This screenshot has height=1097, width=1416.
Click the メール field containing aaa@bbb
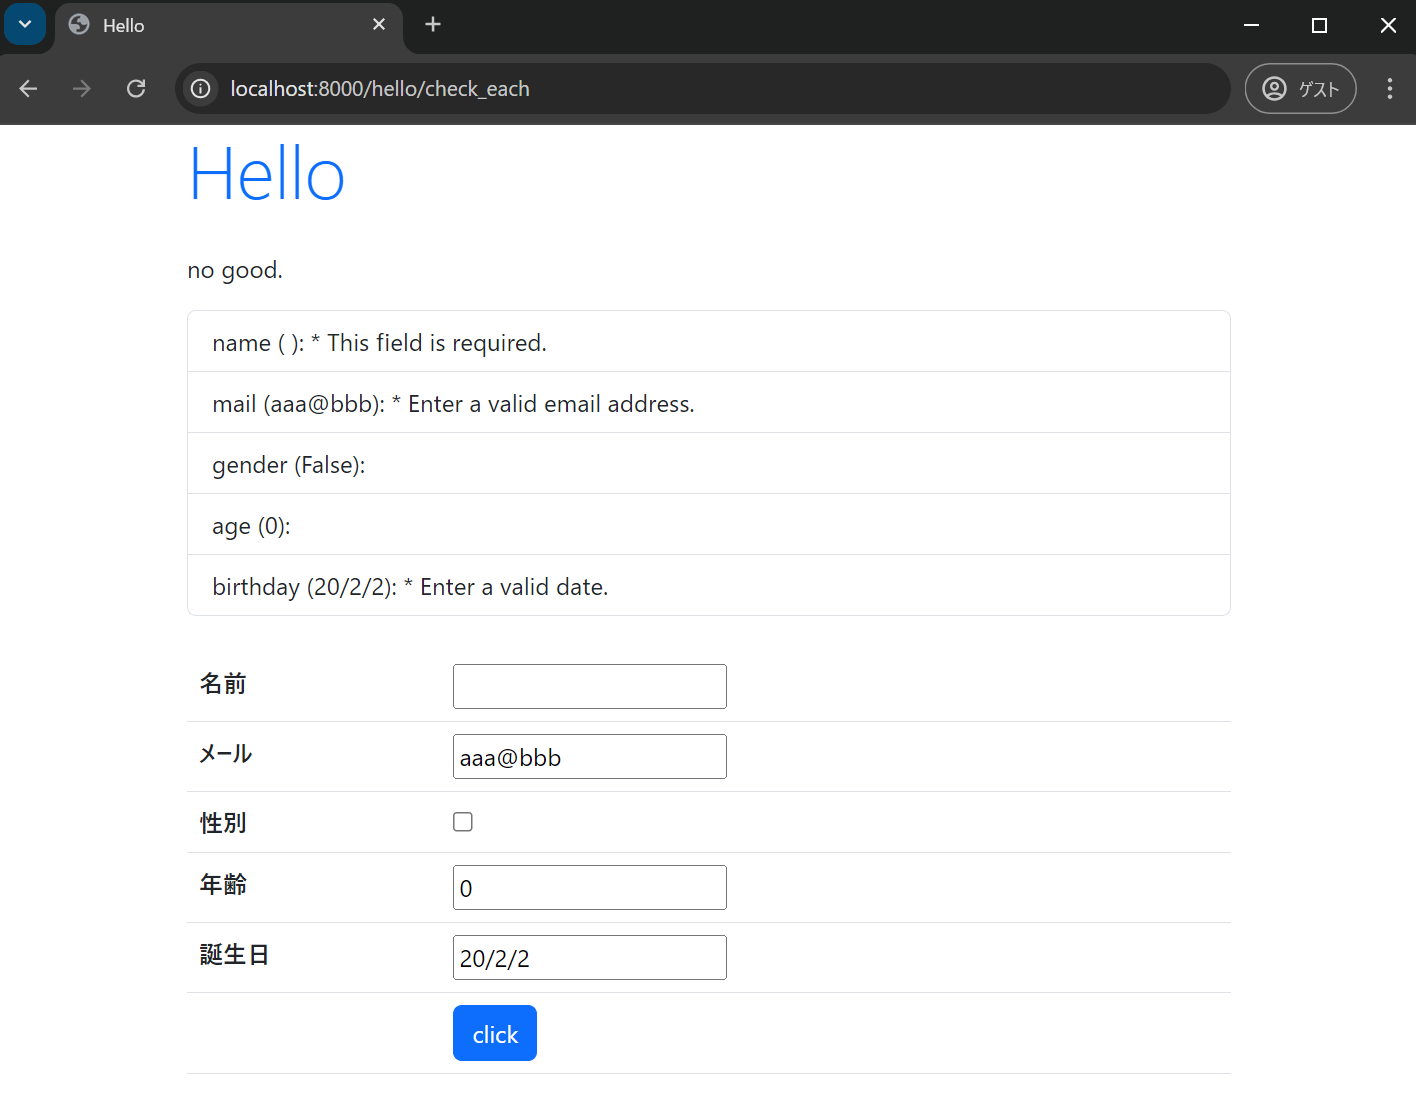point(589,756)
